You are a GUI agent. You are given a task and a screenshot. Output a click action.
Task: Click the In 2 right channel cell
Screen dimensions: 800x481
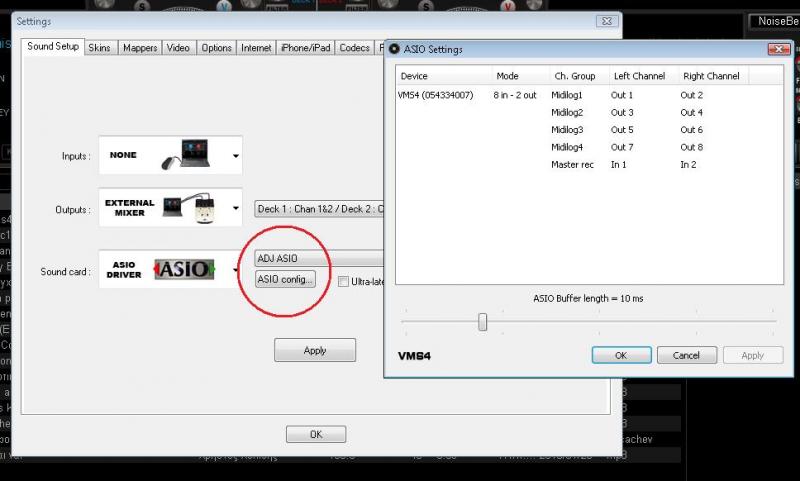[x=688, y=164]
